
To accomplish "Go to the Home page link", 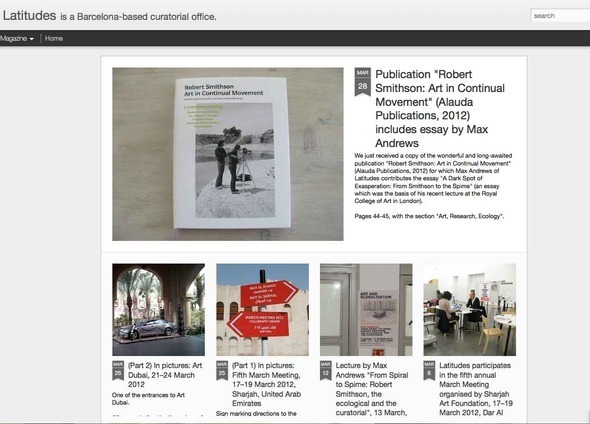I will coord(54,38).
